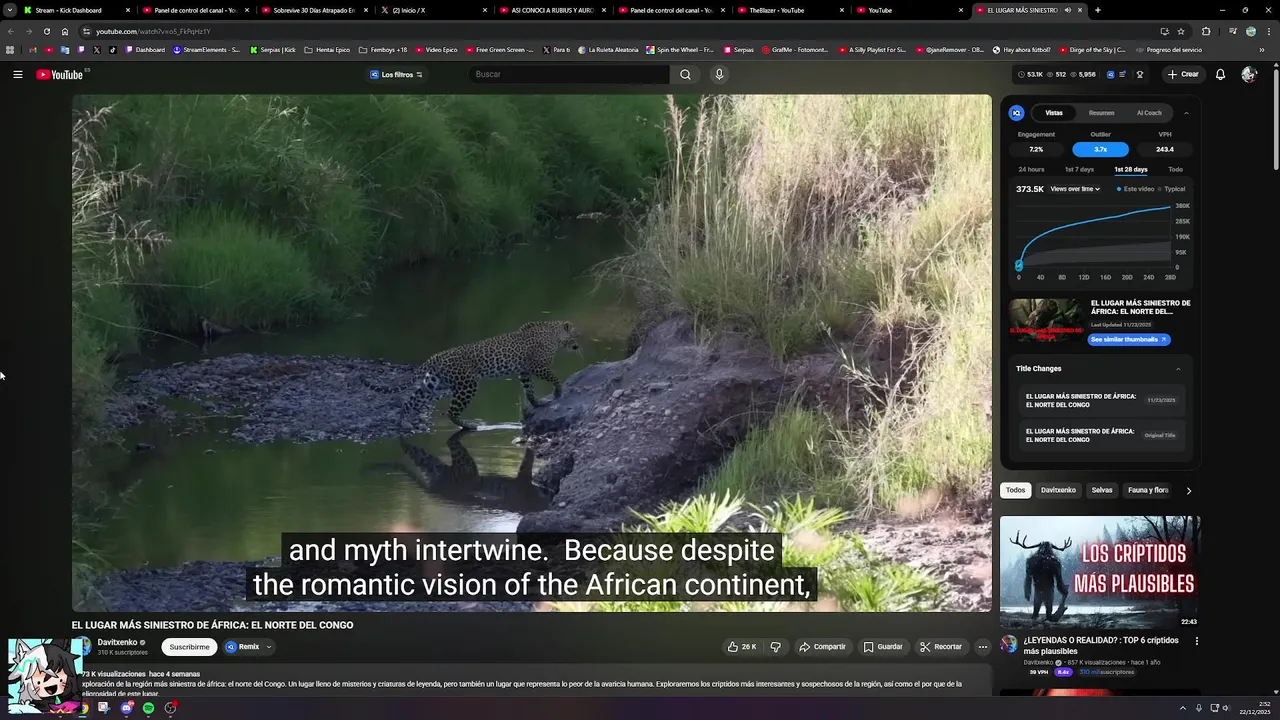Screen dimensions: 1280x720
Task: Dislike the video
Action: pos(775,647)
